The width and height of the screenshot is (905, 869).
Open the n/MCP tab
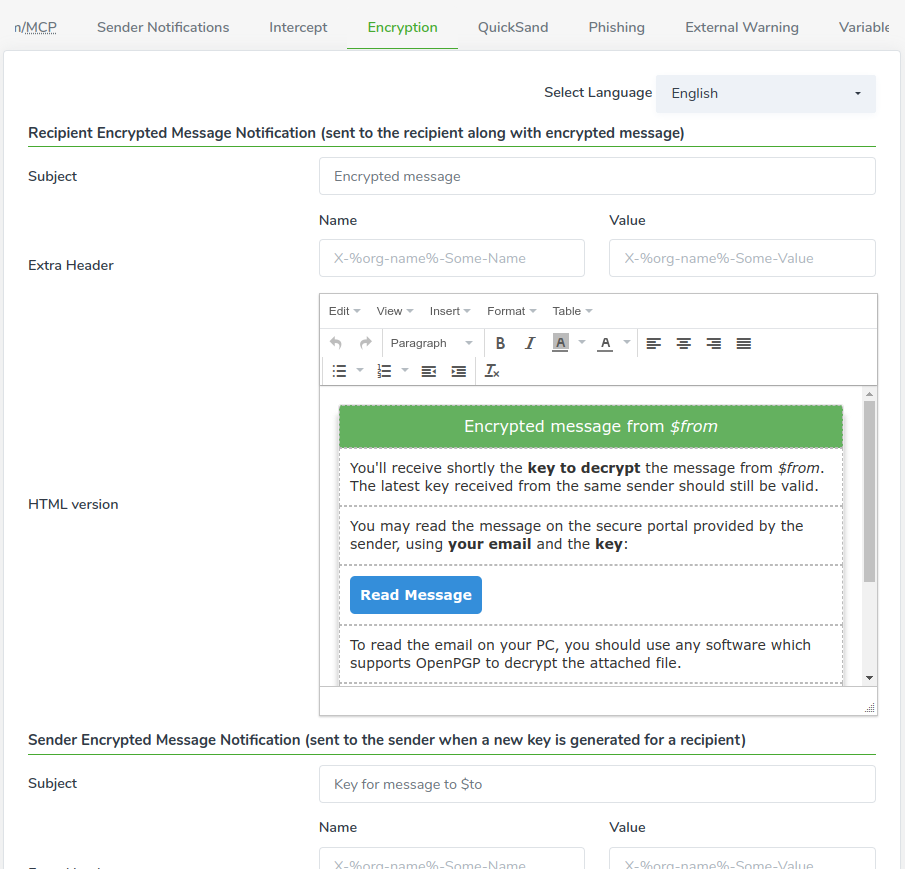[x=36, y=27]
